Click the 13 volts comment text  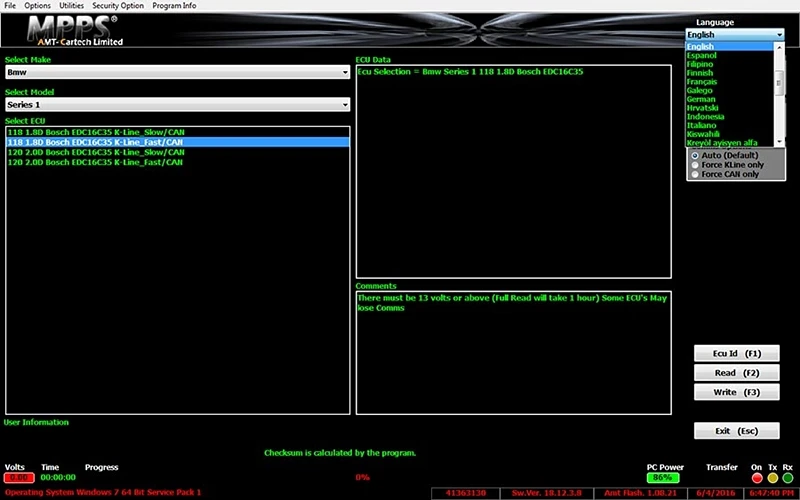tap(512, 303)
